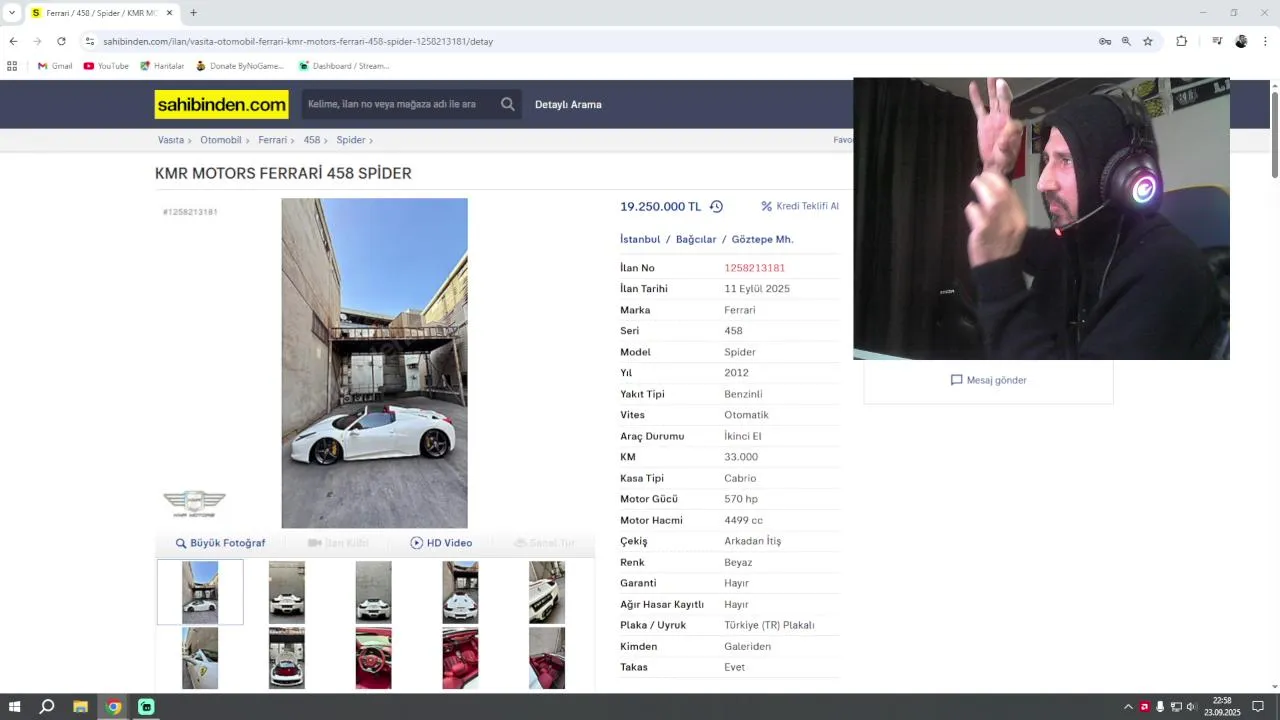1280x720 pixels.
Task: Open Chrome three-dot menu
Action: (1265, 41)
